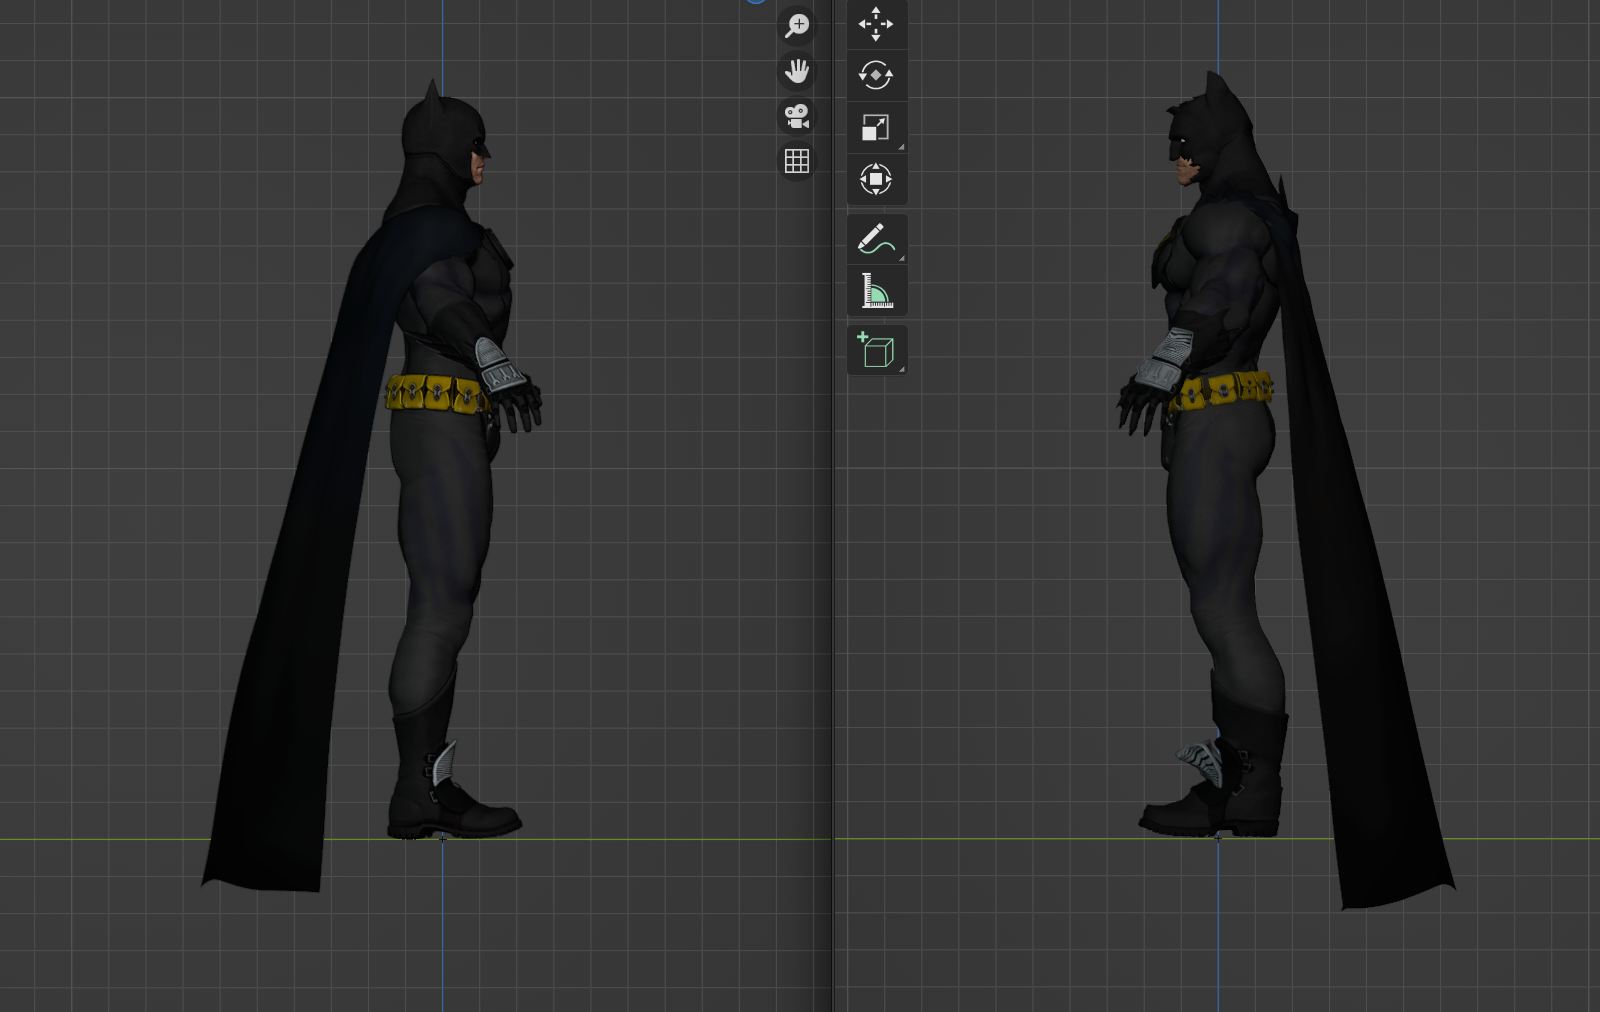
Task: Switch perspective/orthographic with the grid icon
Action: 797,161
